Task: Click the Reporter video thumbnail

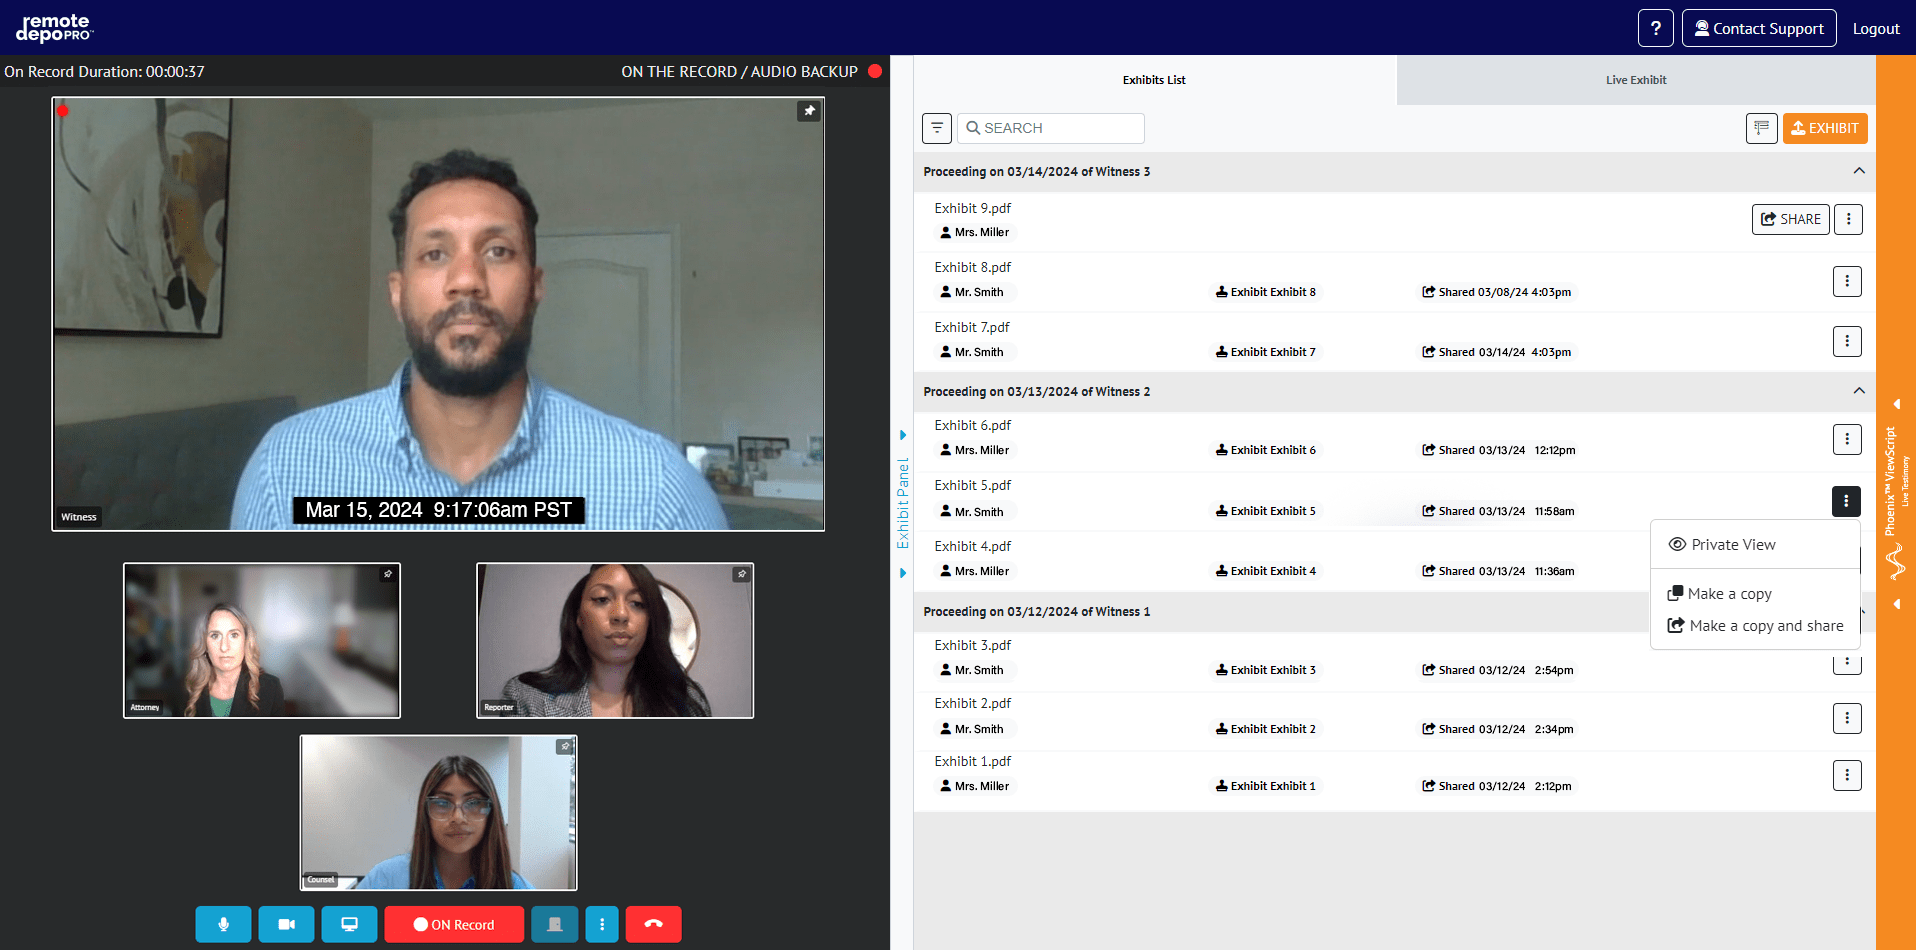Action: pos(615,640)
